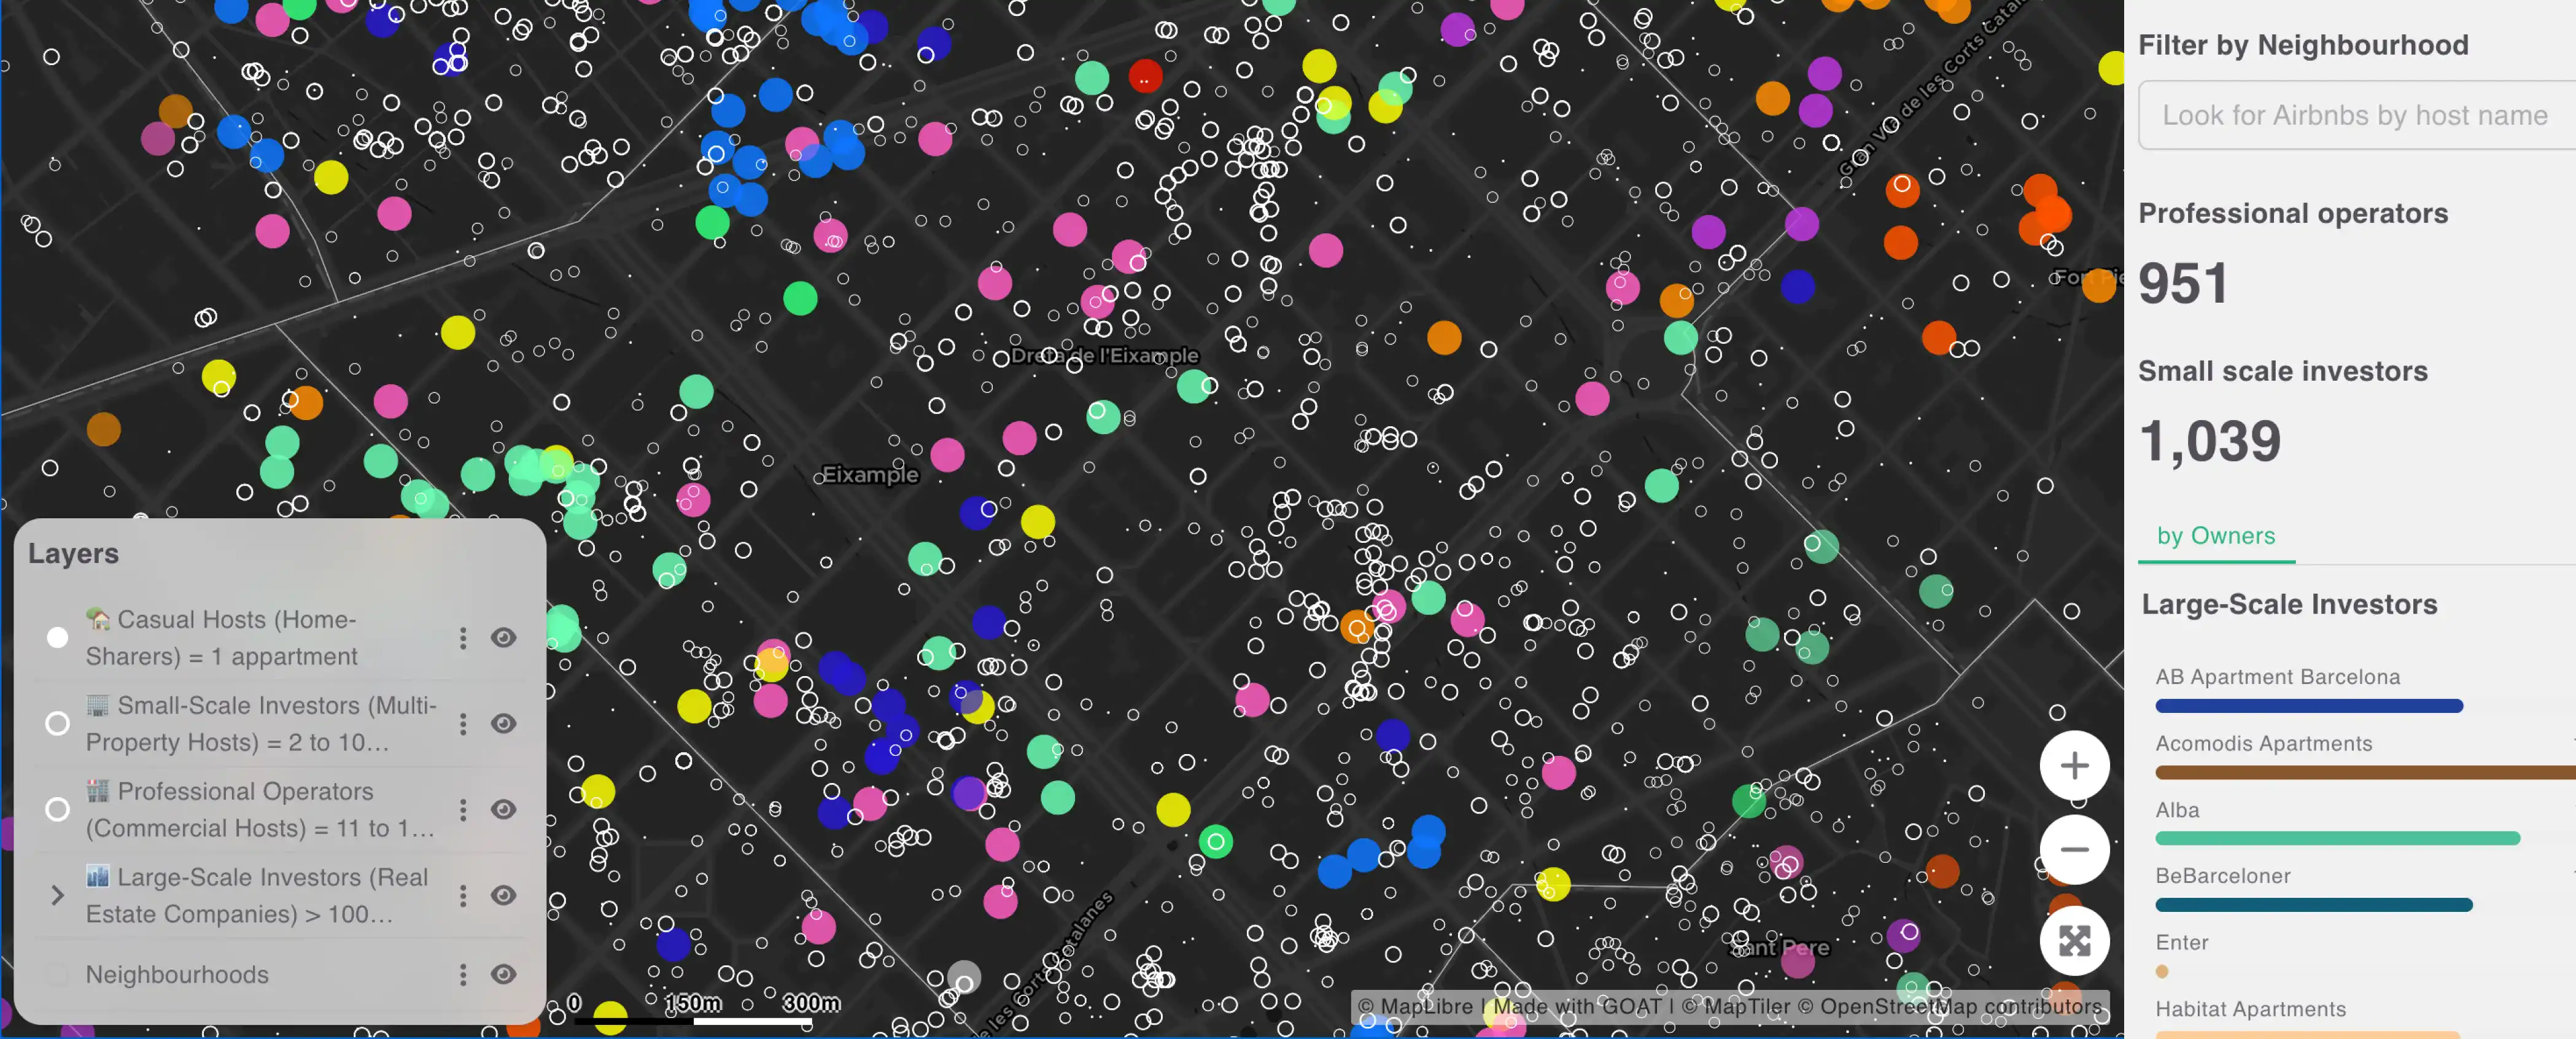Expand the Large-Scale Investors layer group

coord(57,896)
